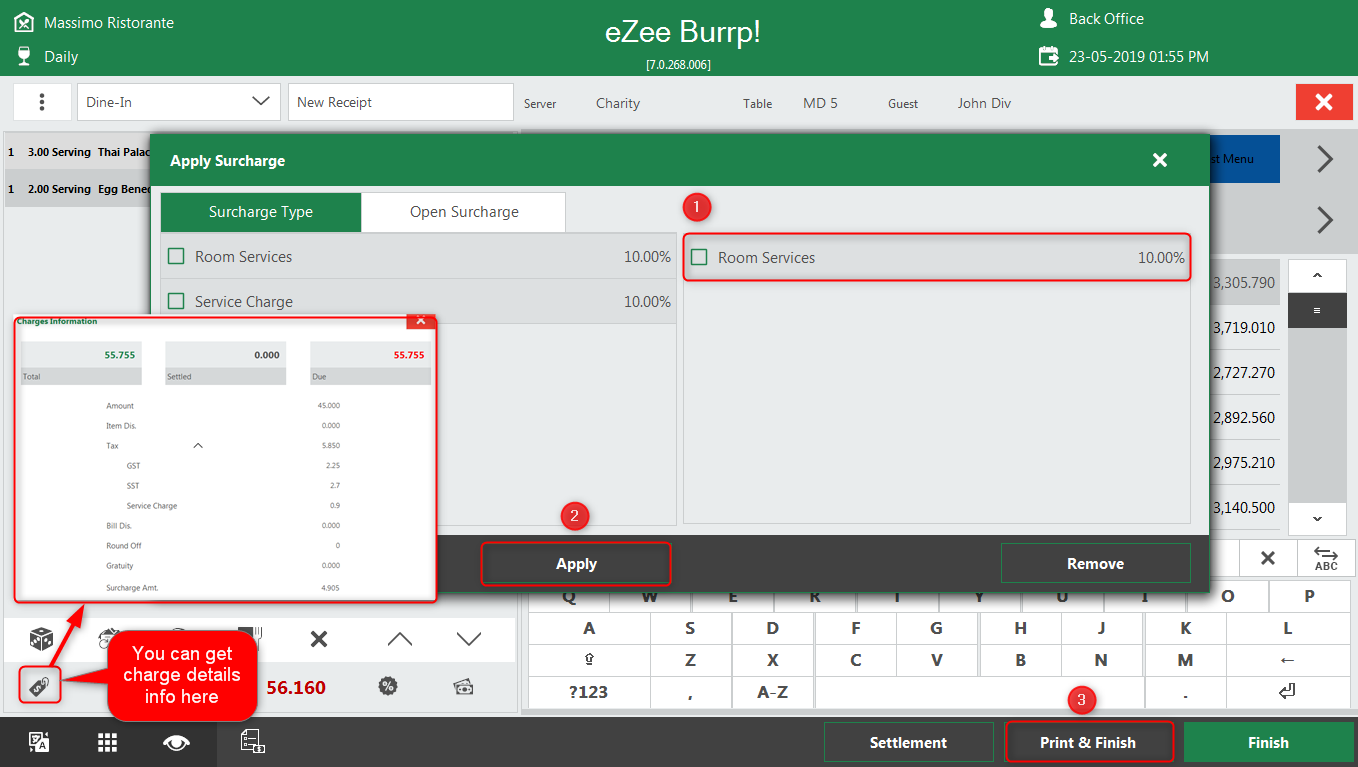
Task: Check Room Services in the right selected panel
Action: point(699,257)
